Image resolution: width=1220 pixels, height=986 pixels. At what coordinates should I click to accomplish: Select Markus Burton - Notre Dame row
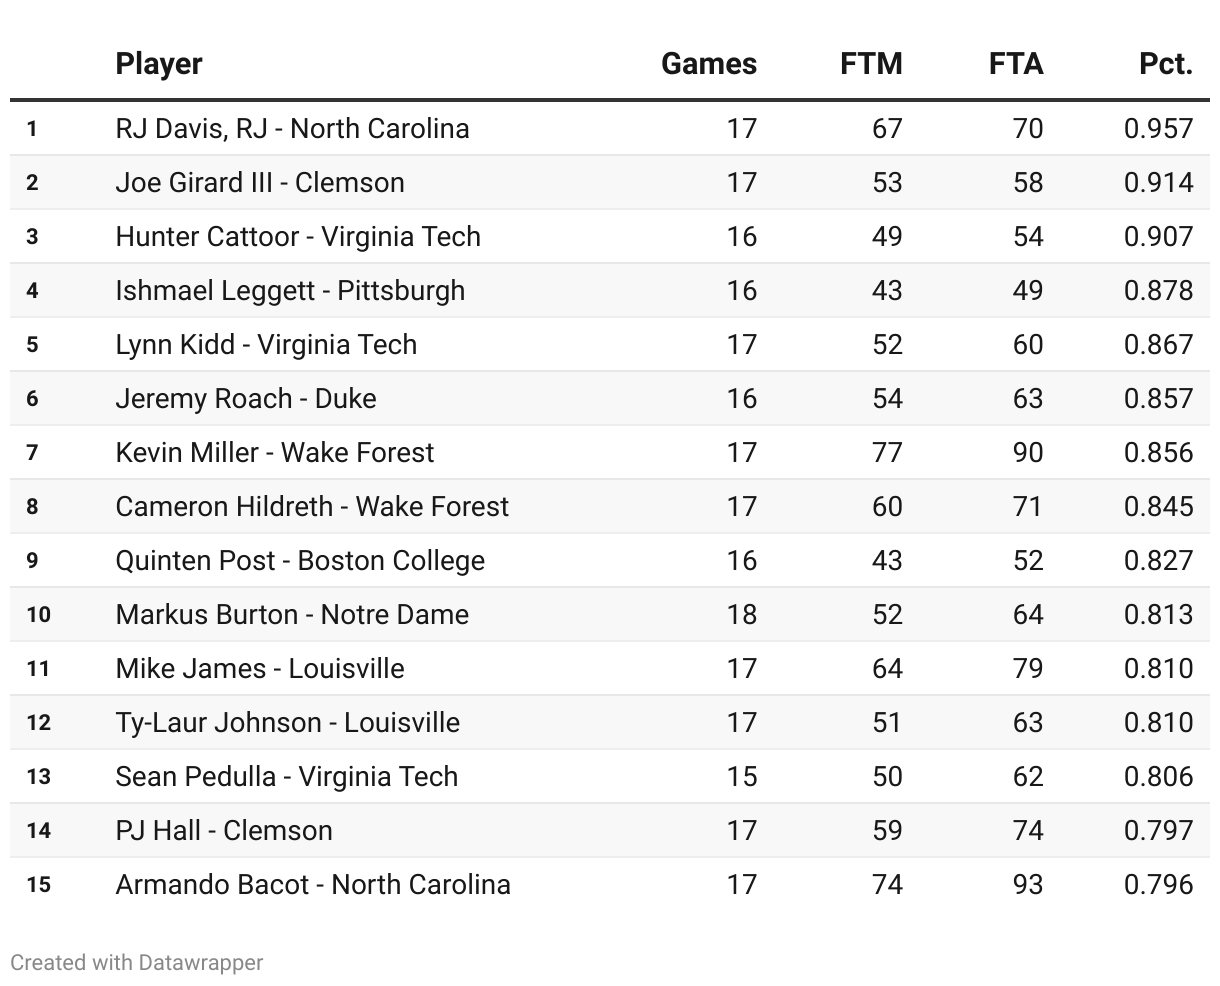coord(292,615)
